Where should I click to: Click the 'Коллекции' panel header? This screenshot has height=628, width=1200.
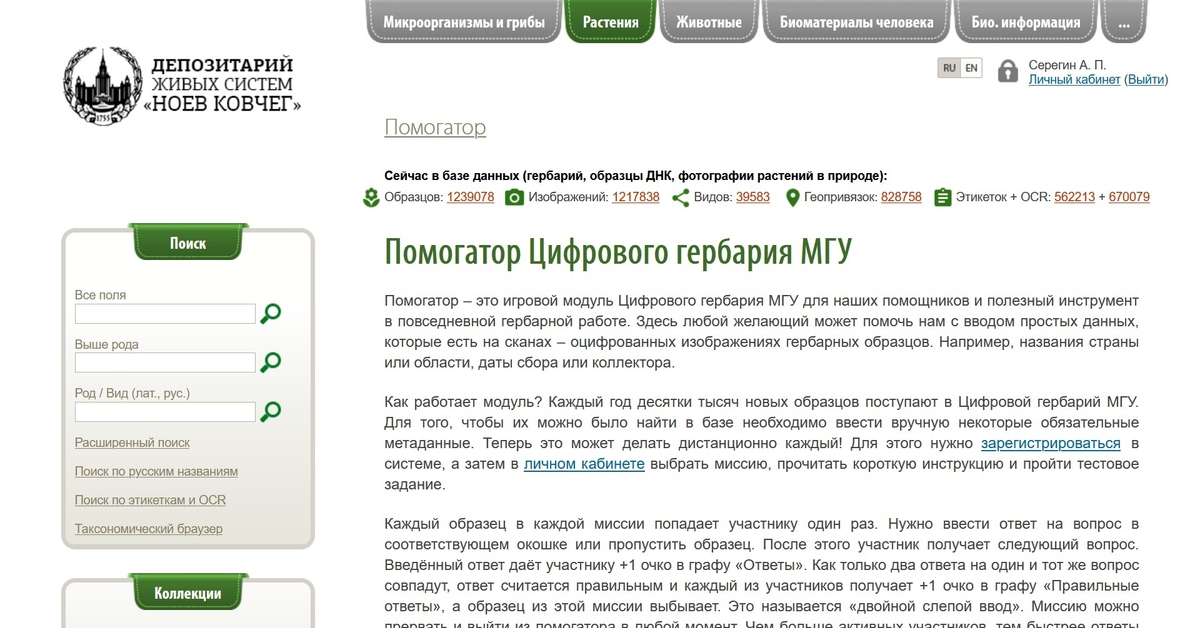point(188,593)
